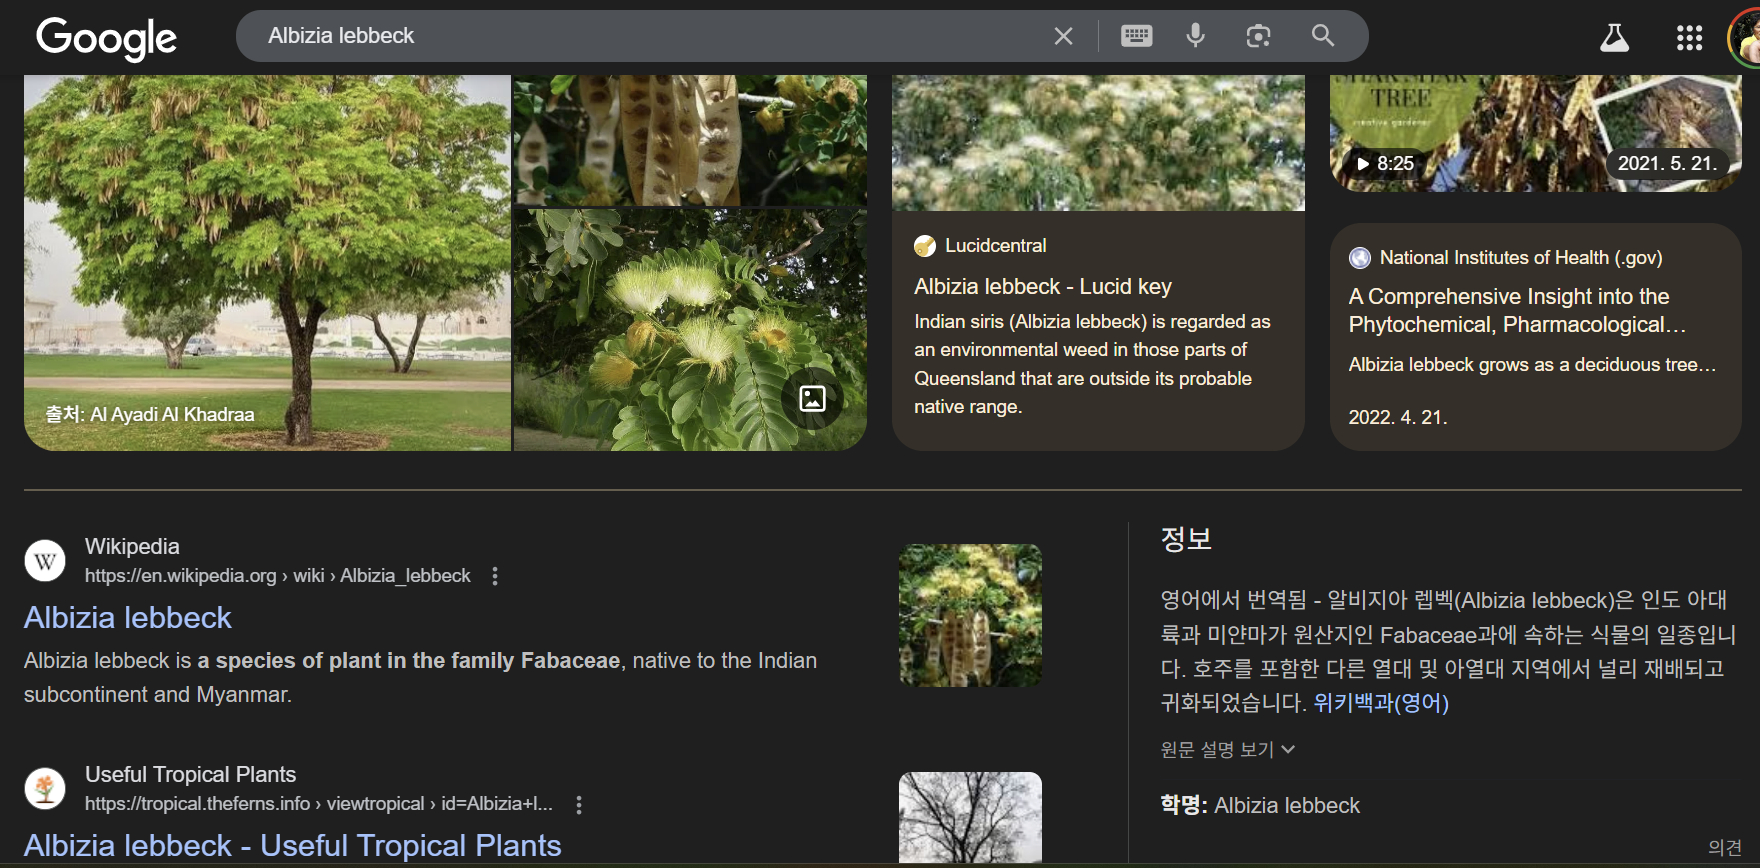Expand 원문 설명 보기 original description
Viewport: 1760px width, 868px height.
coord(1228,750)
